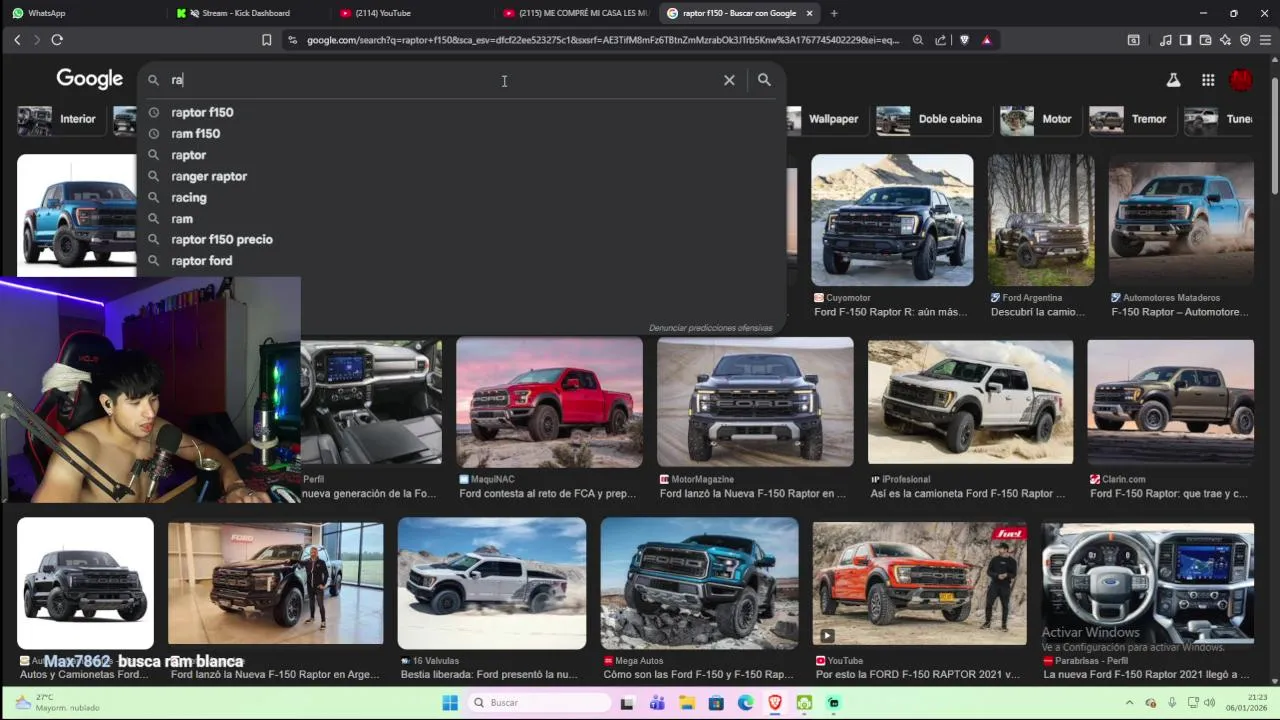This screenshot has width=1280, height=720.
Task: Open the Brave Rewards triangle icon
Action: [x=987, y=40]
